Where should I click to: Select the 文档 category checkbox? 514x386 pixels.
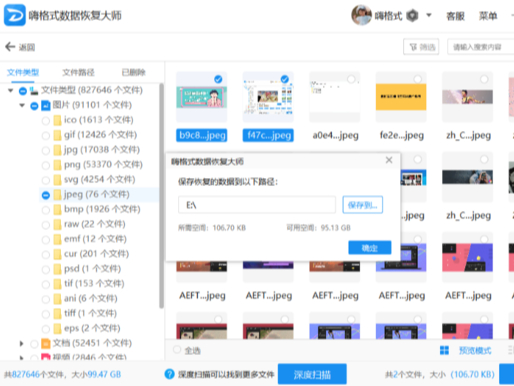(x=34, y=344)
